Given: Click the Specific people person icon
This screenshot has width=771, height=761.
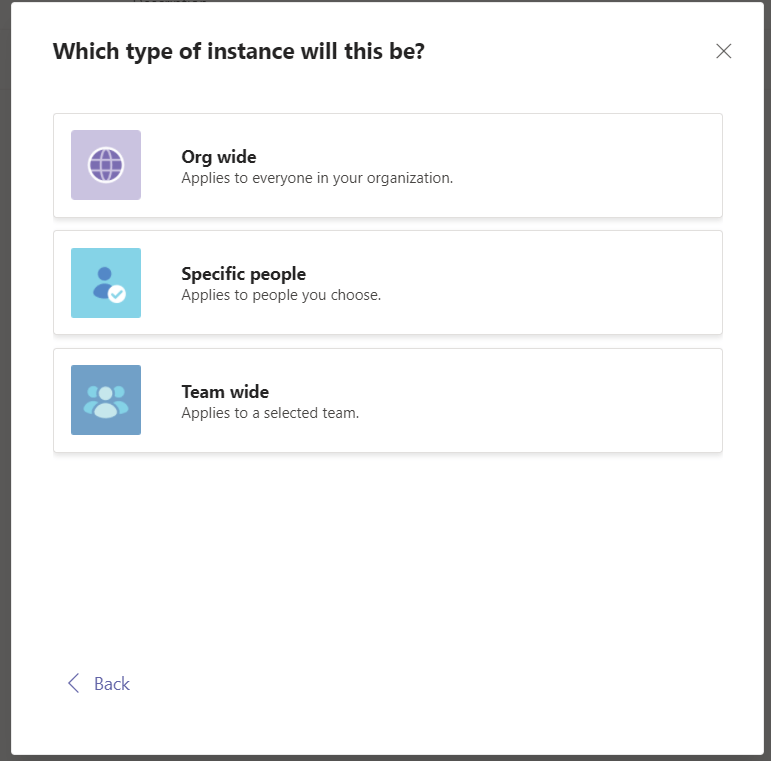Looking at the screenshot, I should click(x=104, y=281).
